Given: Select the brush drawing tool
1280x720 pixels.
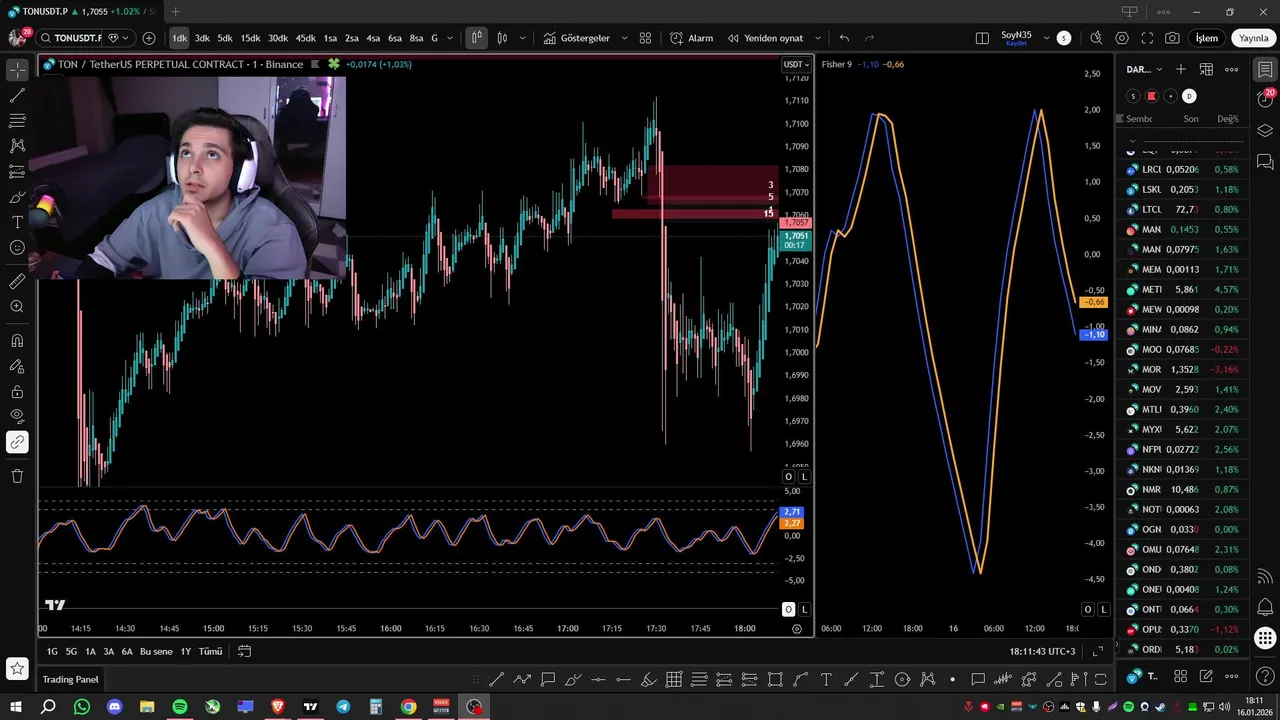Looking at the screenshot, I should click(x=17, y=197).
